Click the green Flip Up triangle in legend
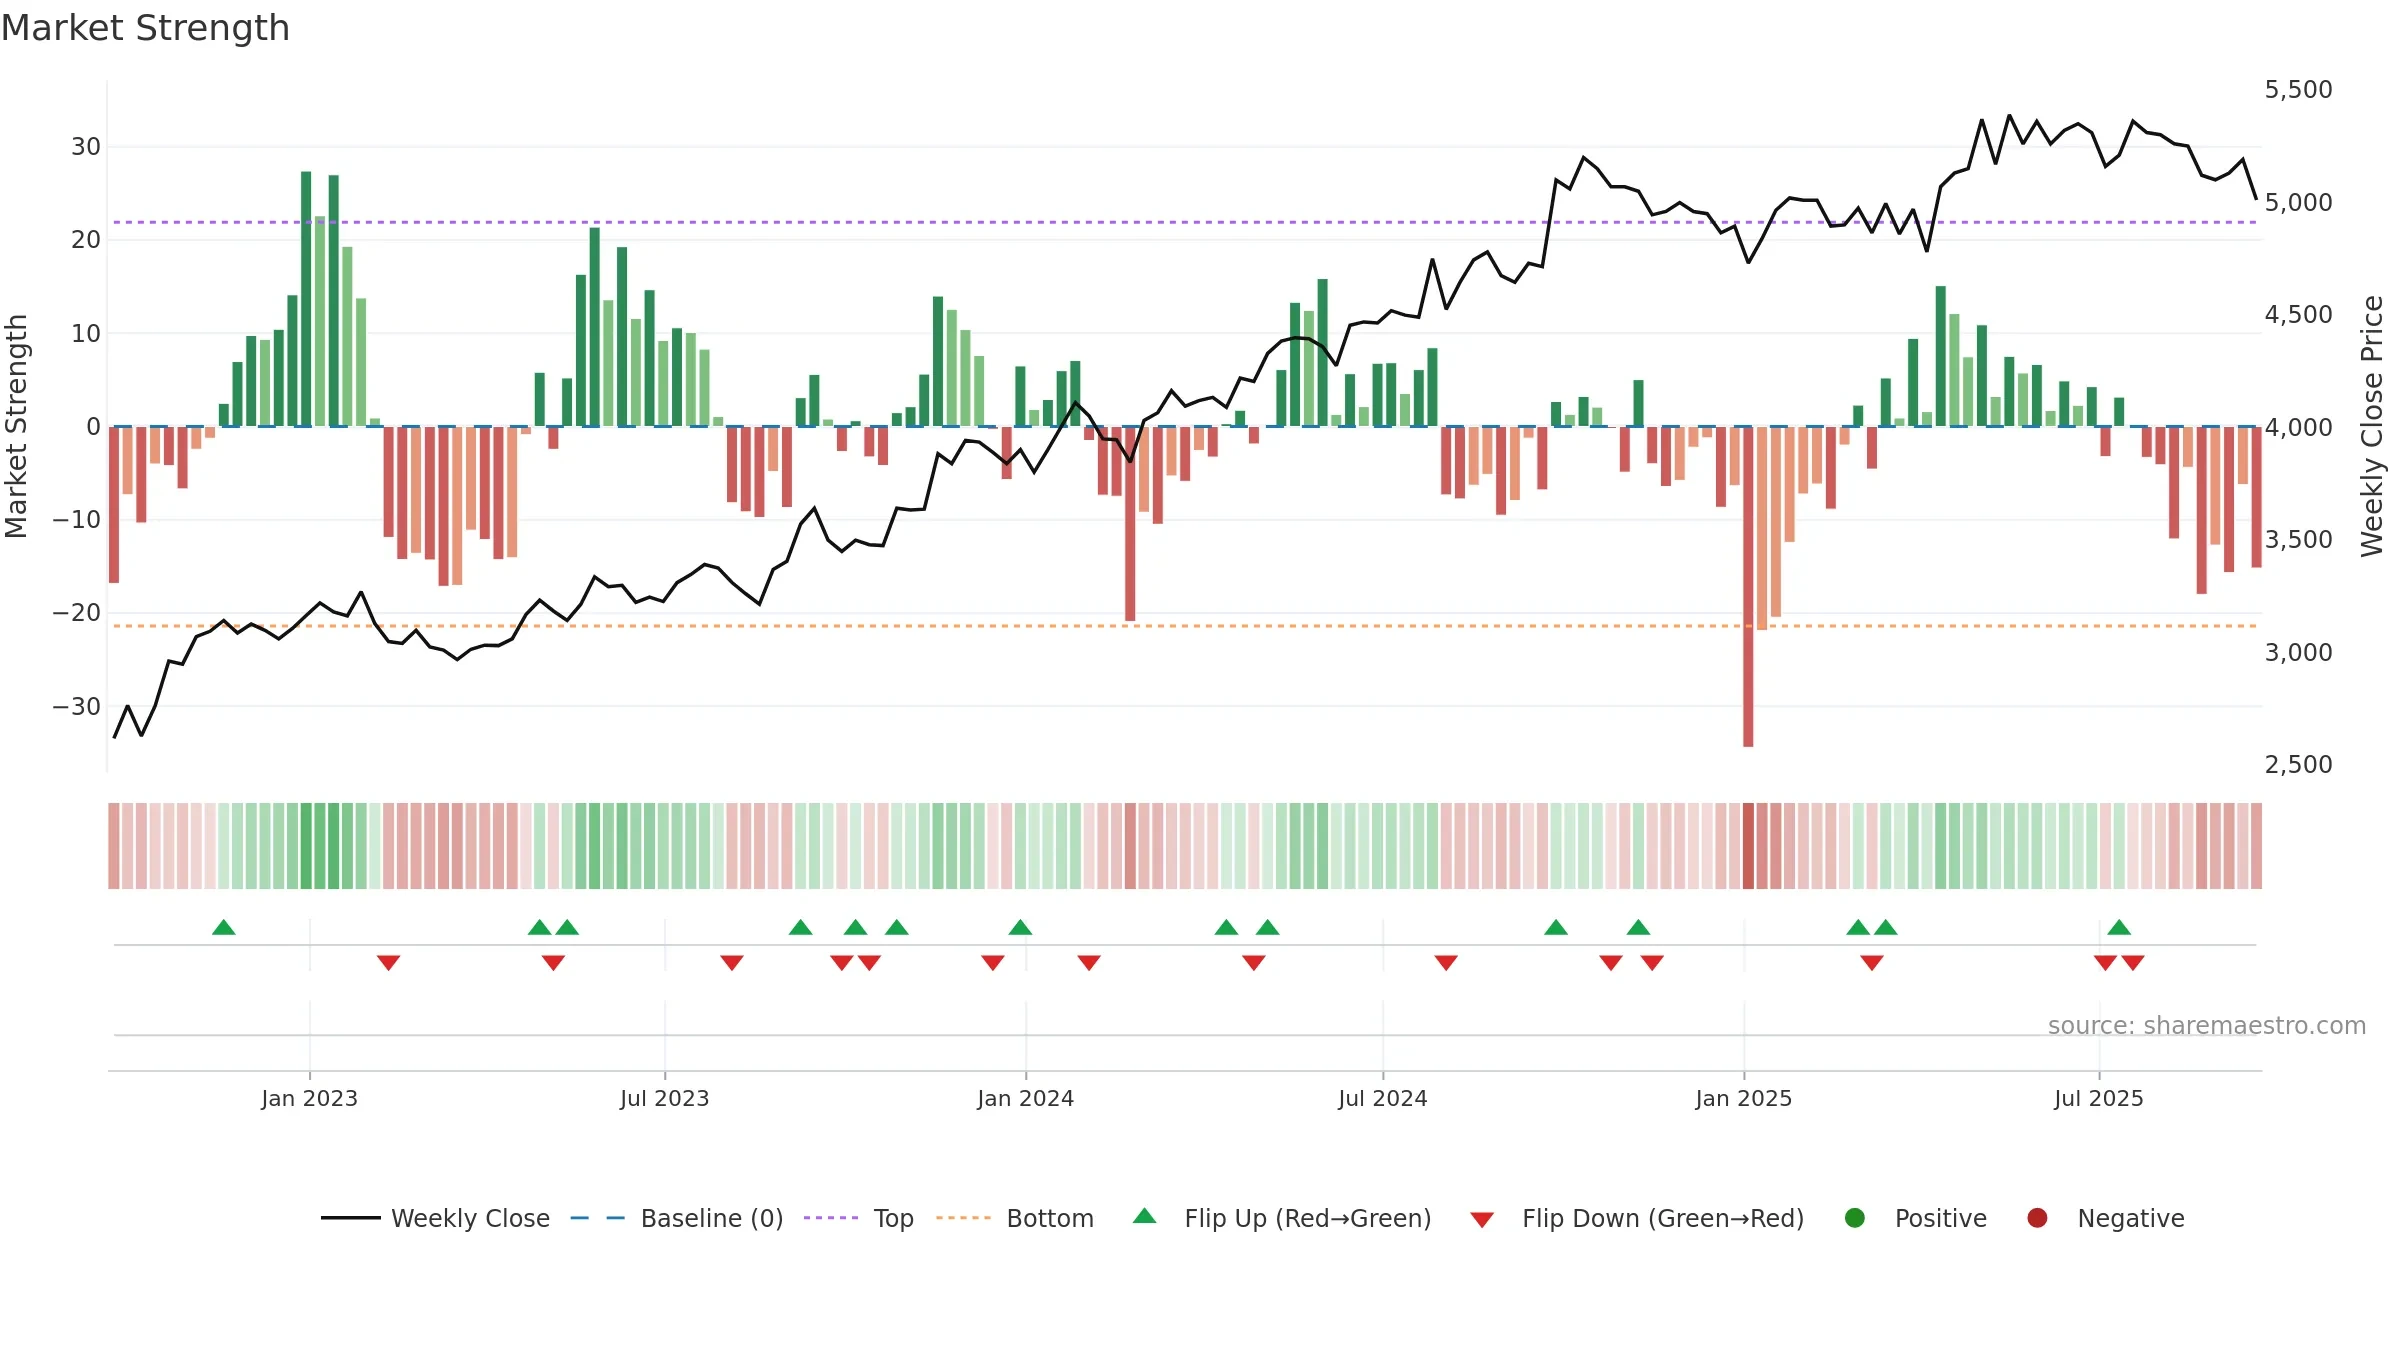Viewport: 2400px width, 1350px height. click(x=1145, y=1216)
